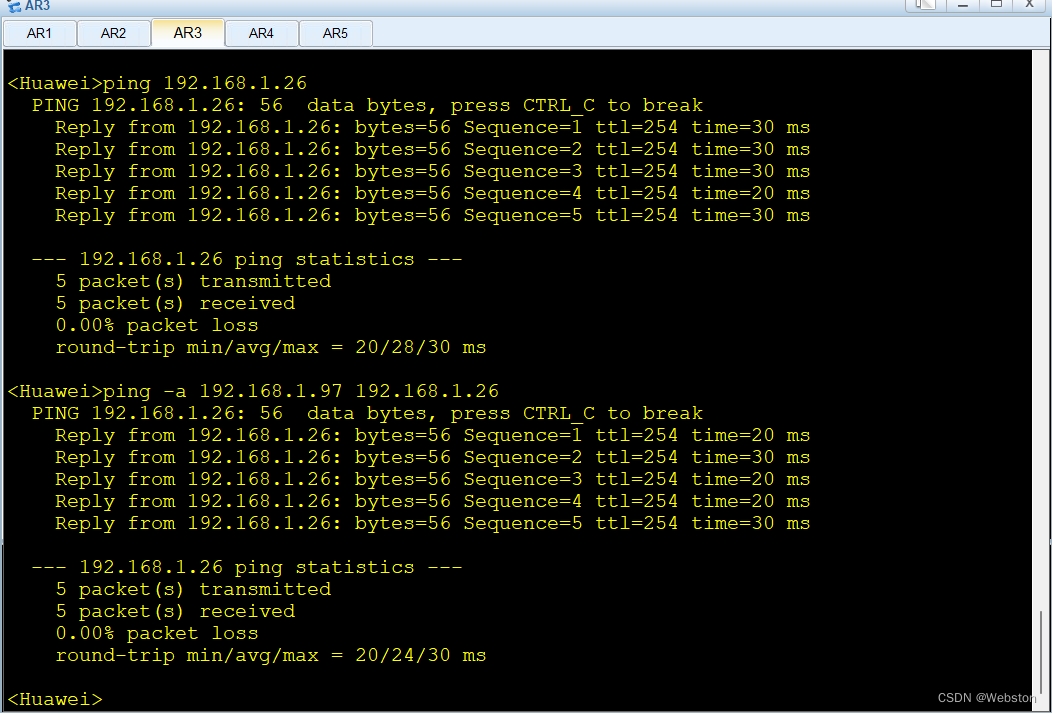The width and height of the screenshot is (1052, 713).
Task: Select the AR3 tab
Action: (188, 33)
